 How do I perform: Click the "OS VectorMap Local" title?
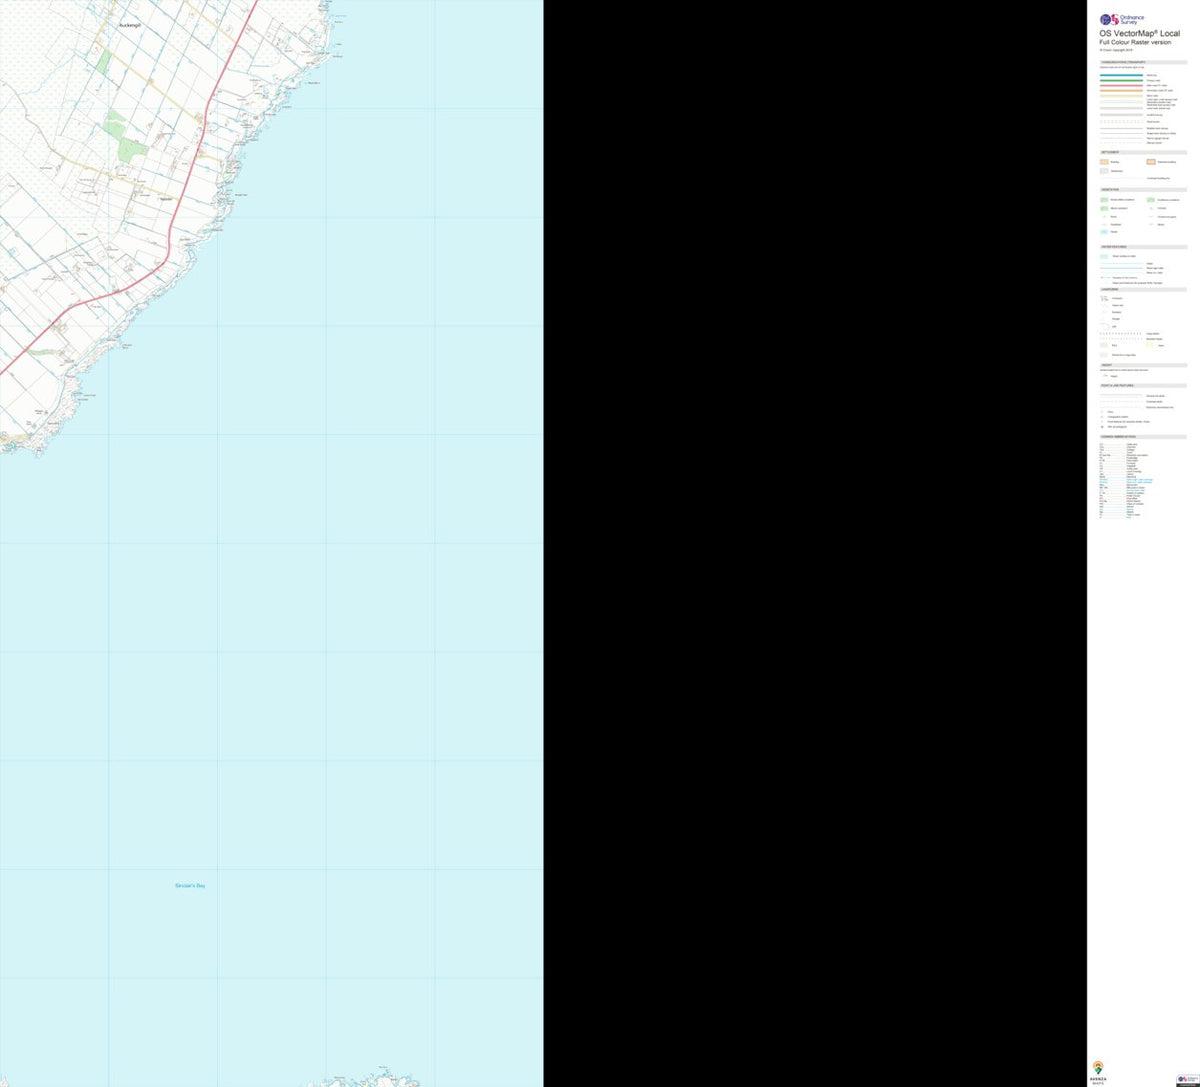pos(1139,34)
